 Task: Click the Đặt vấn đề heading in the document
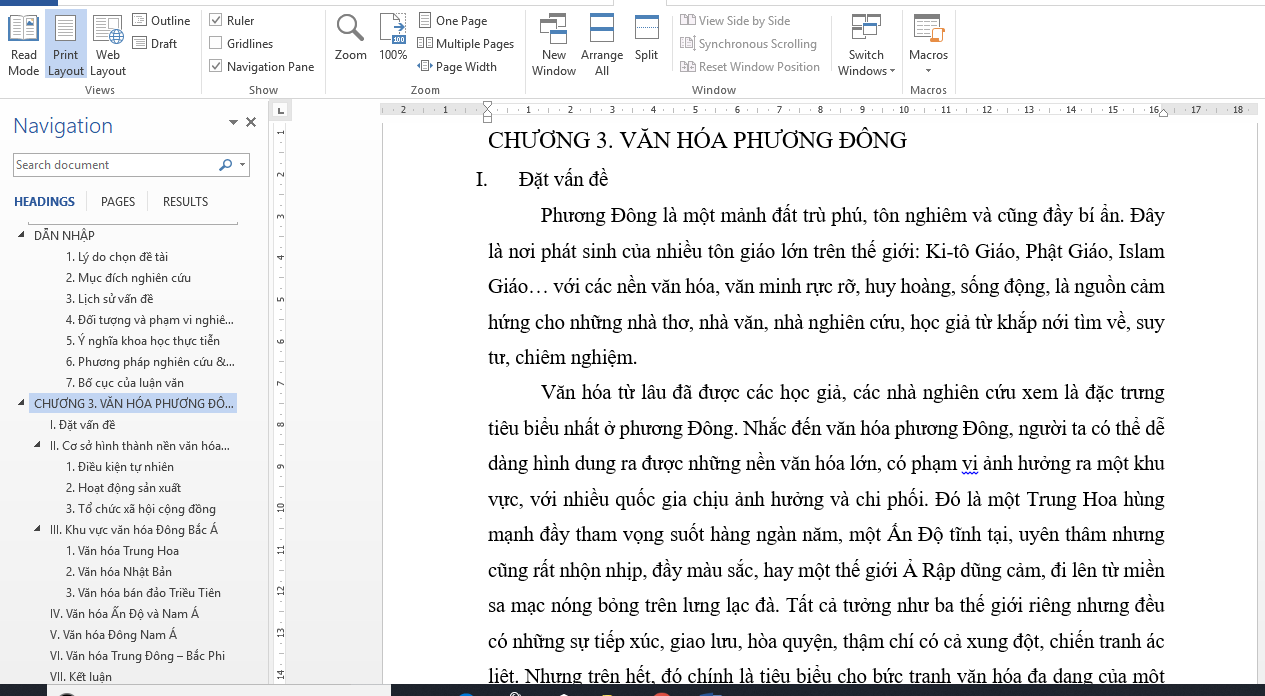[x=563, y=180]
